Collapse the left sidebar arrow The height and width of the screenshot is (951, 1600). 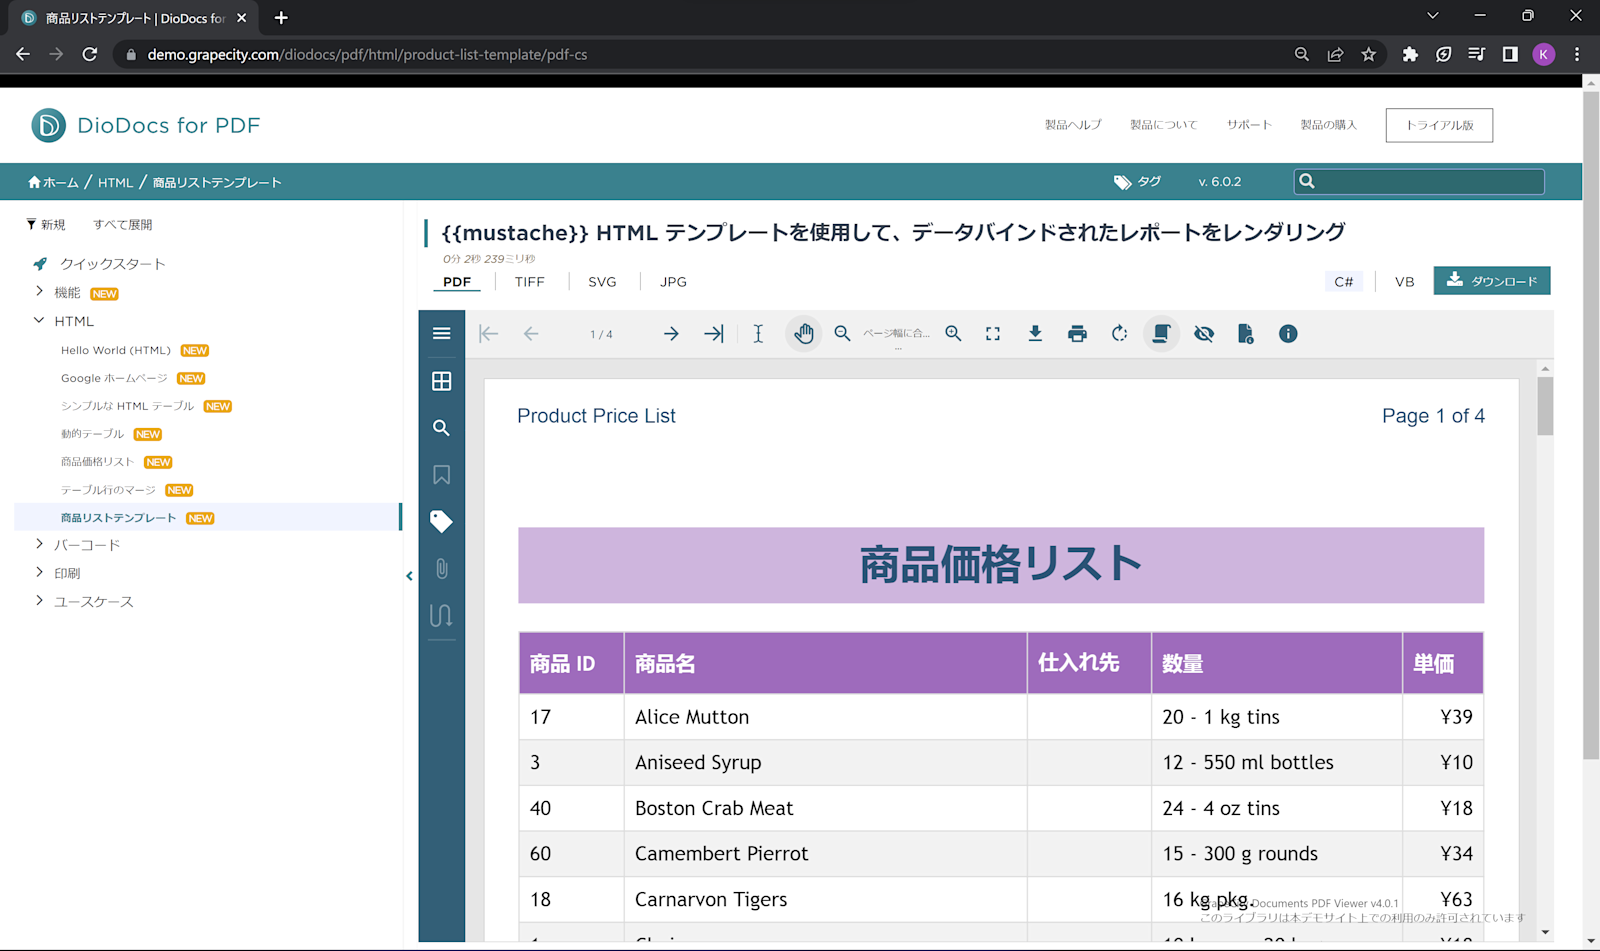(409, 576)
